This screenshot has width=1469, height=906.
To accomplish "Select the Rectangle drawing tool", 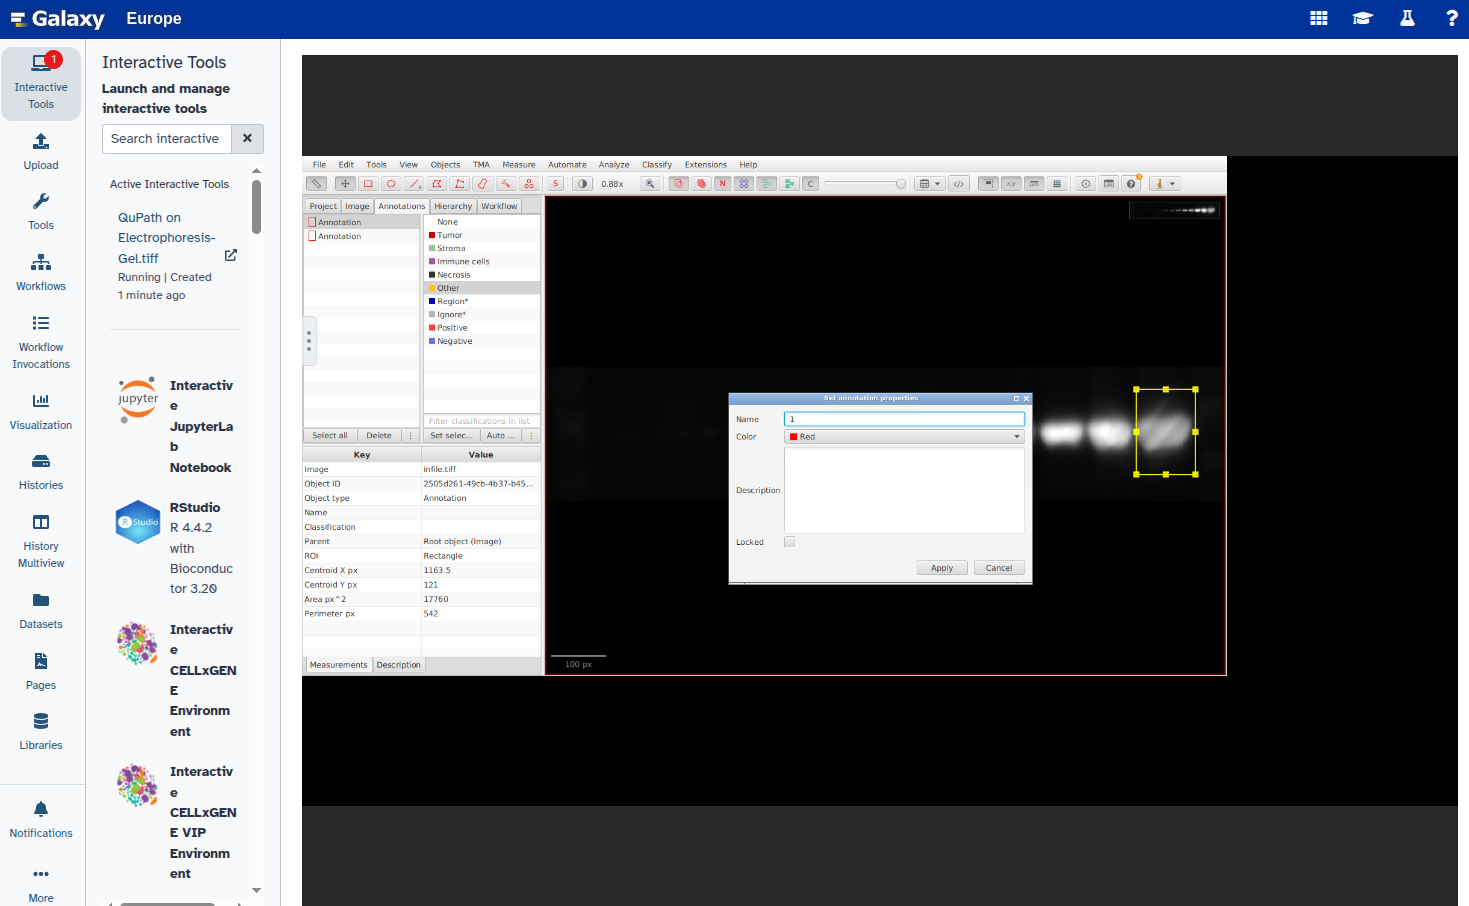I will pyautogui.click(x=368, y=184).
